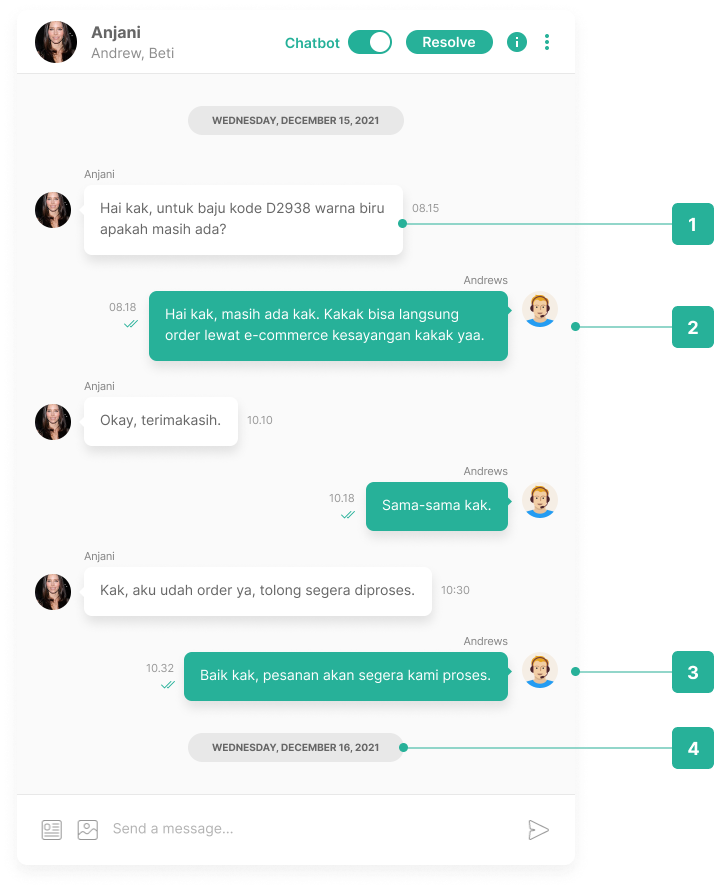Open the three-dot more options menu
Image resolution: width=714 pixels, height=889 pixels.
[x=547, y=43]
